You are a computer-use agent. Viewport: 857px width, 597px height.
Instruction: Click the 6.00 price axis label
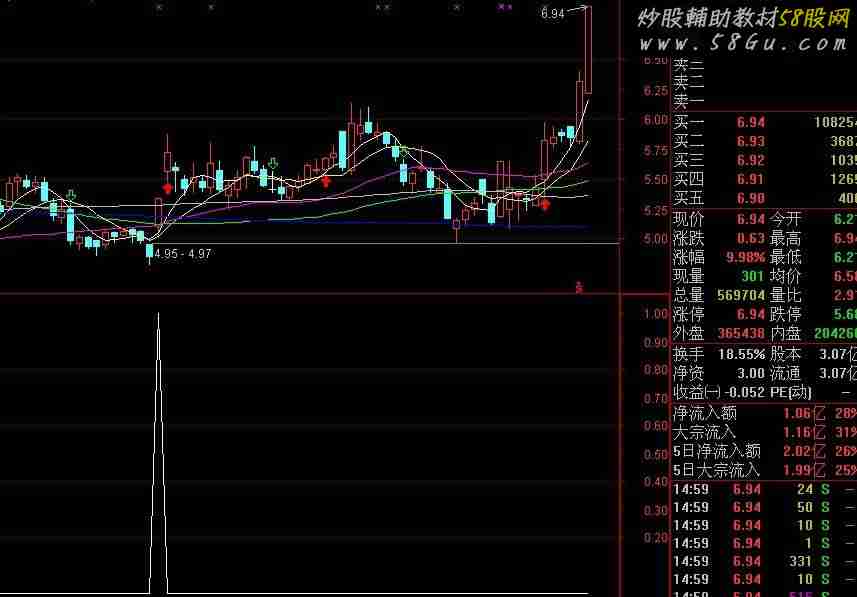[656, 120]
